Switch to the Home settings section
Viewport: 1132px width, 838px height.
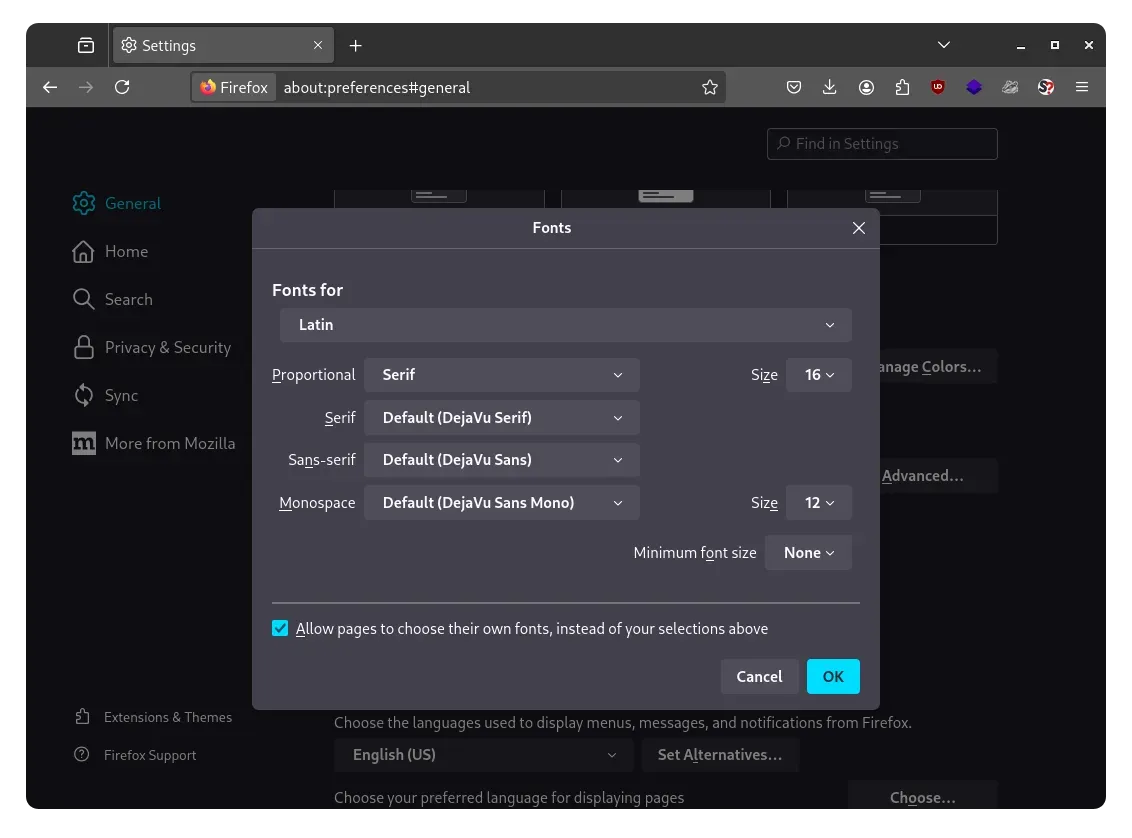126,251
